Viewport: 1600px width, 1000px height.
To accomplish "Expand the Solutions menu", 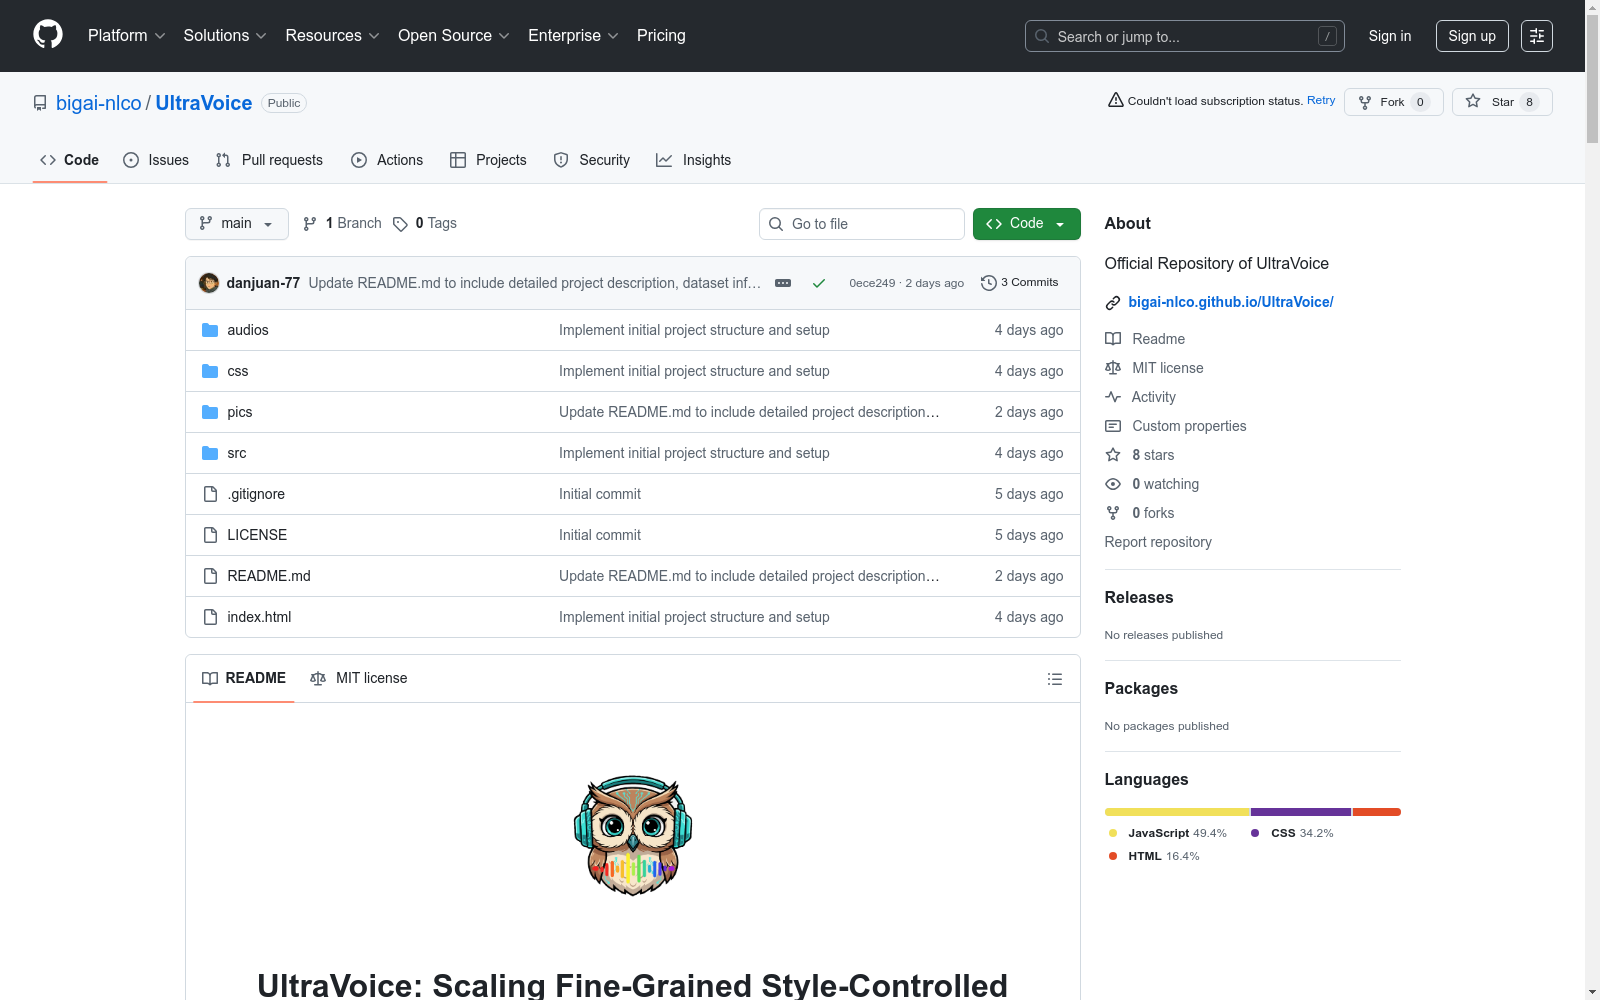I will [225, 36].
